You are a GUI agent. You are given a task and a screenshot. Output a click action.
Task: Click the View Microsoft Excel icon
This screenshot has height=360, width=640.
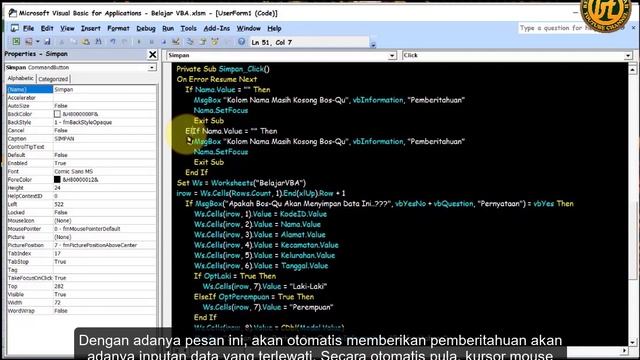tap(16, 42)
